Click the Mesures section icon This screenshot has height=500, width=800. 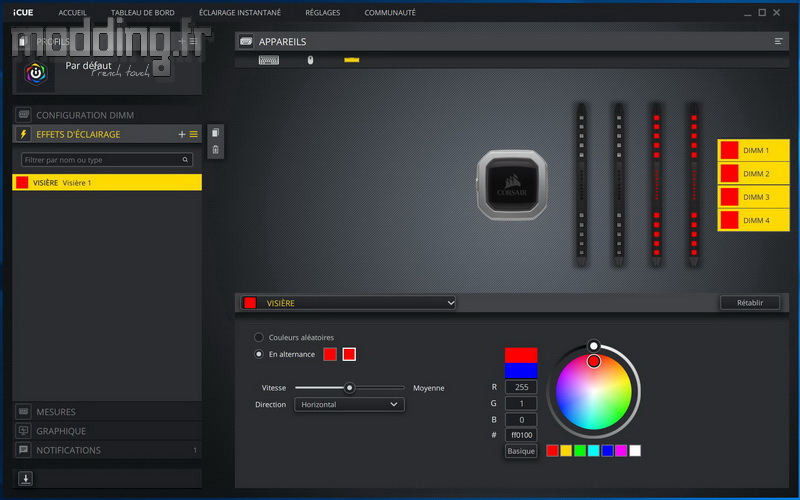[23, 411]
